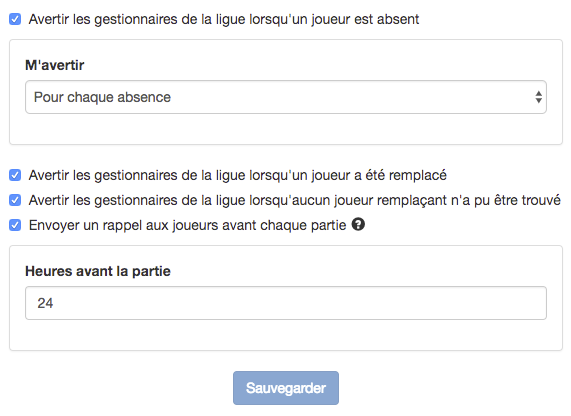This screenshot has width=571, height=416.
Task: Open the 'Pour chaque absence' dropdown
Action: 286,97
